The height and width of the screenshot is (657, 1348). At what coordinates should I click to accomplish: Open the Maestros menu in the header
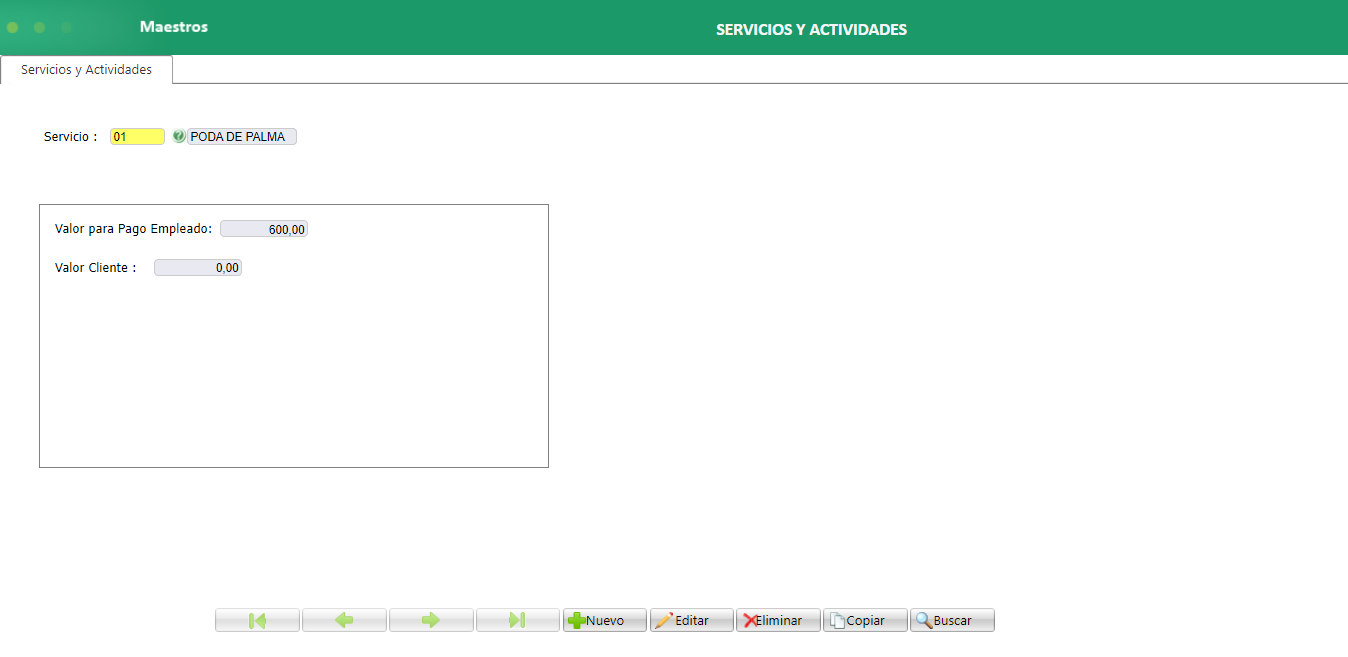click(174, 27)
